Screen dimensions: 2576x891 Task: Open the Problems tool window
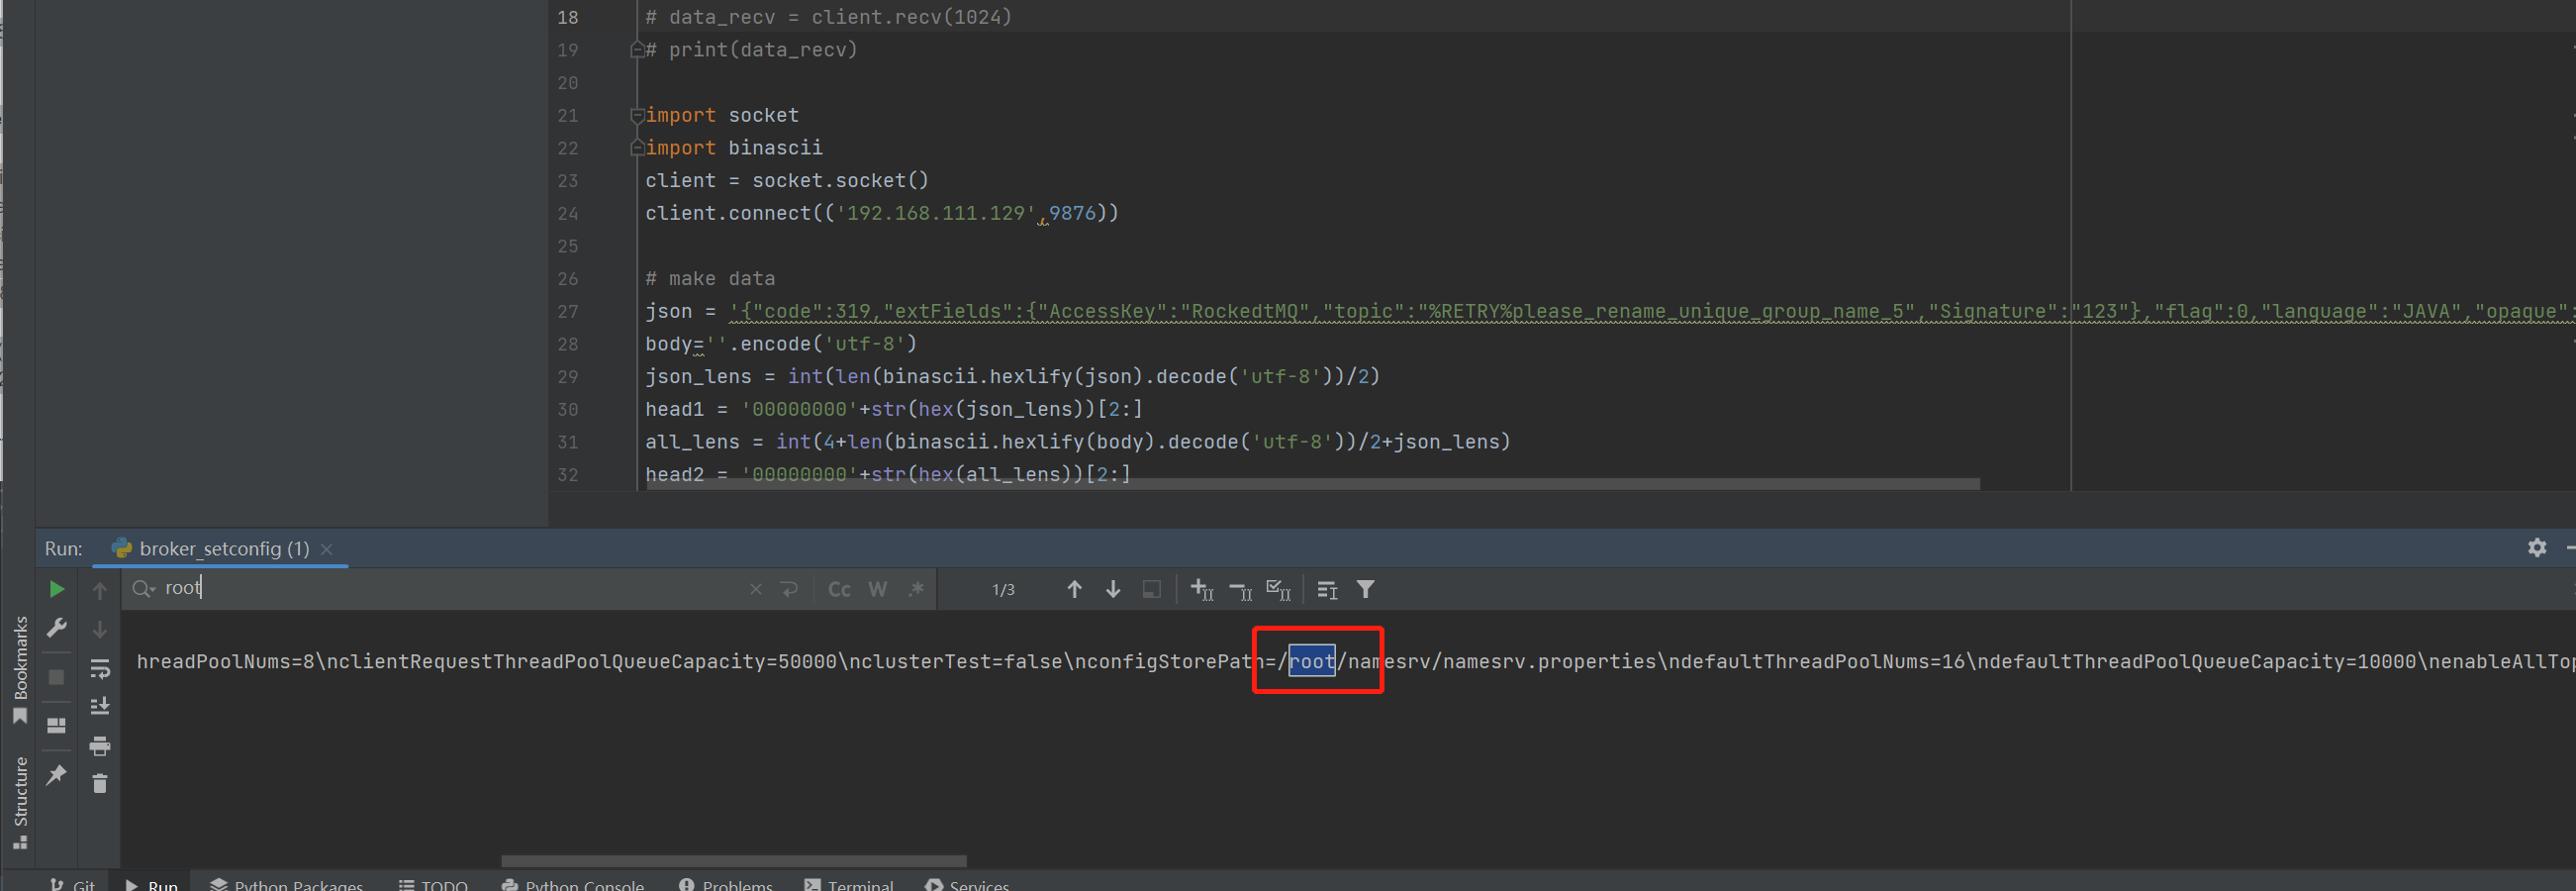pos(726,884)
